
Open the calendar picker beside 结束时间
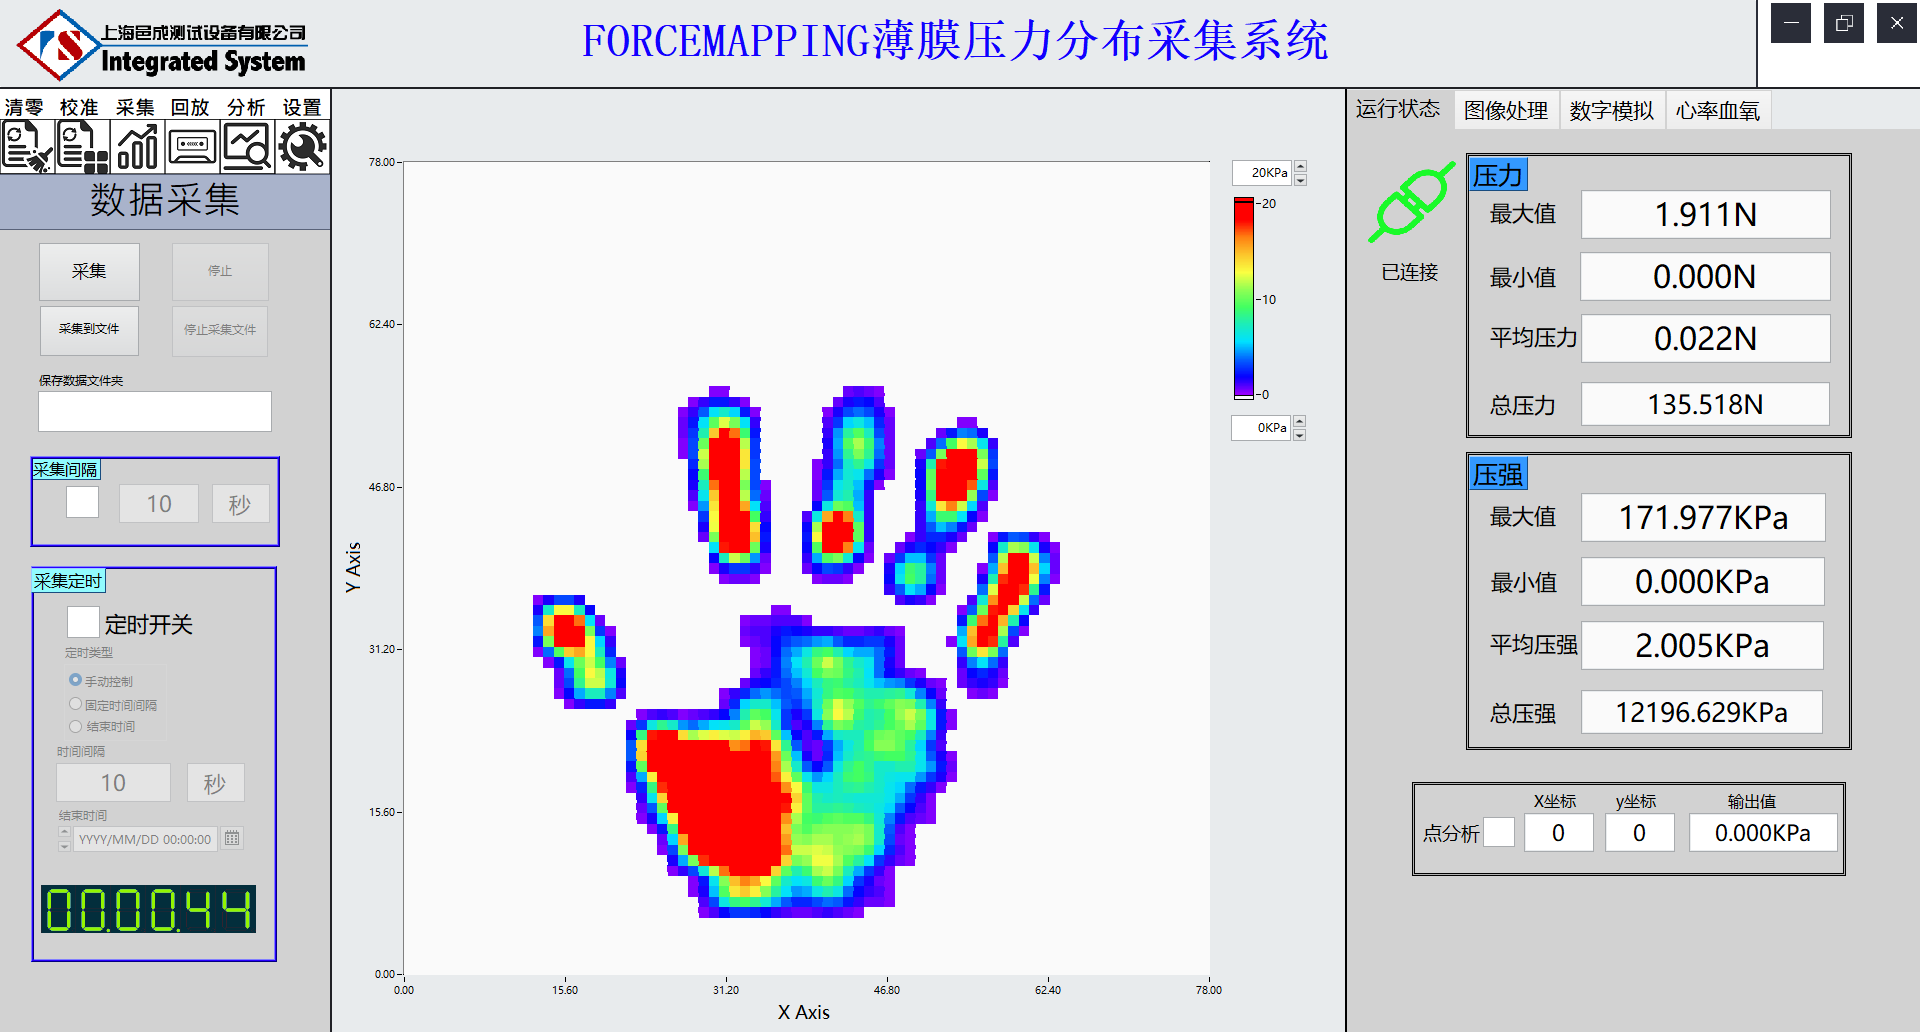pos(231,838)
